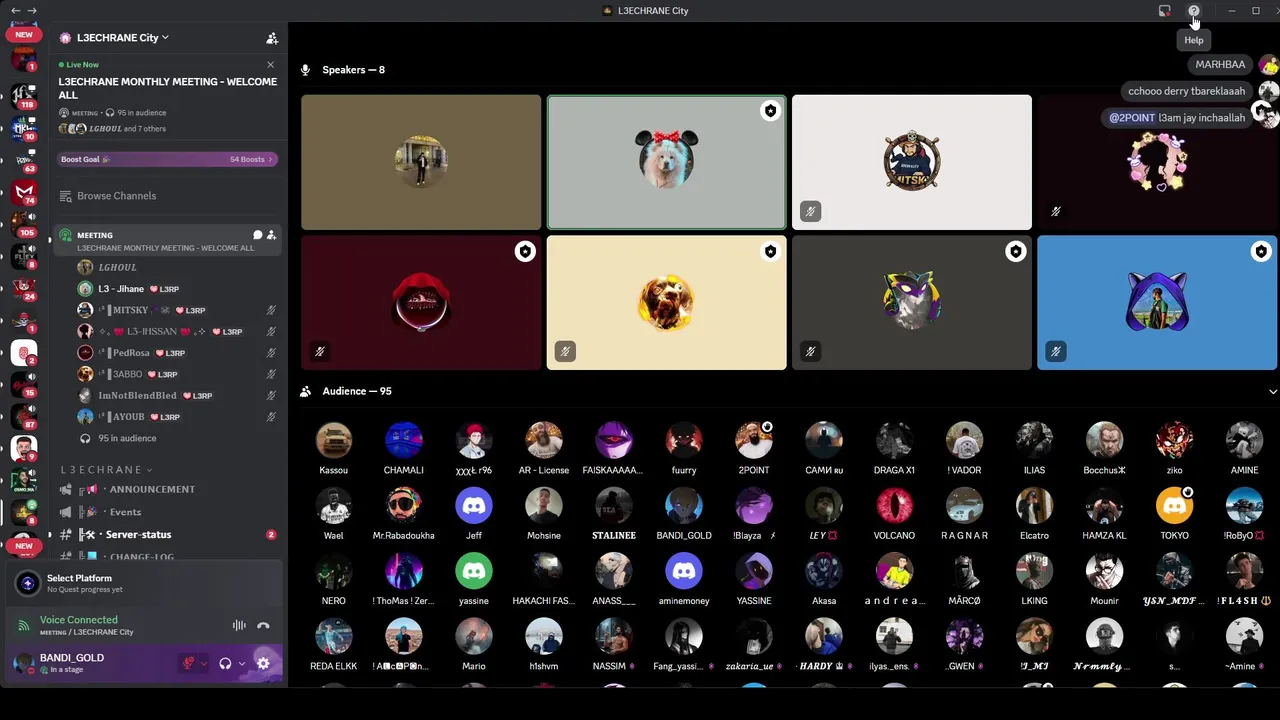This screenshot has height=720, width=1280.
Task: Click moderator badge on white dog speaker
Action: (770, 111)
